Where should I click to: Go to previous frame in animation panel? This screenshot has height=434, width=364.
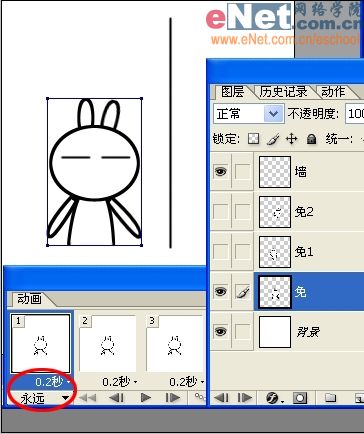[x=117, y=398]
